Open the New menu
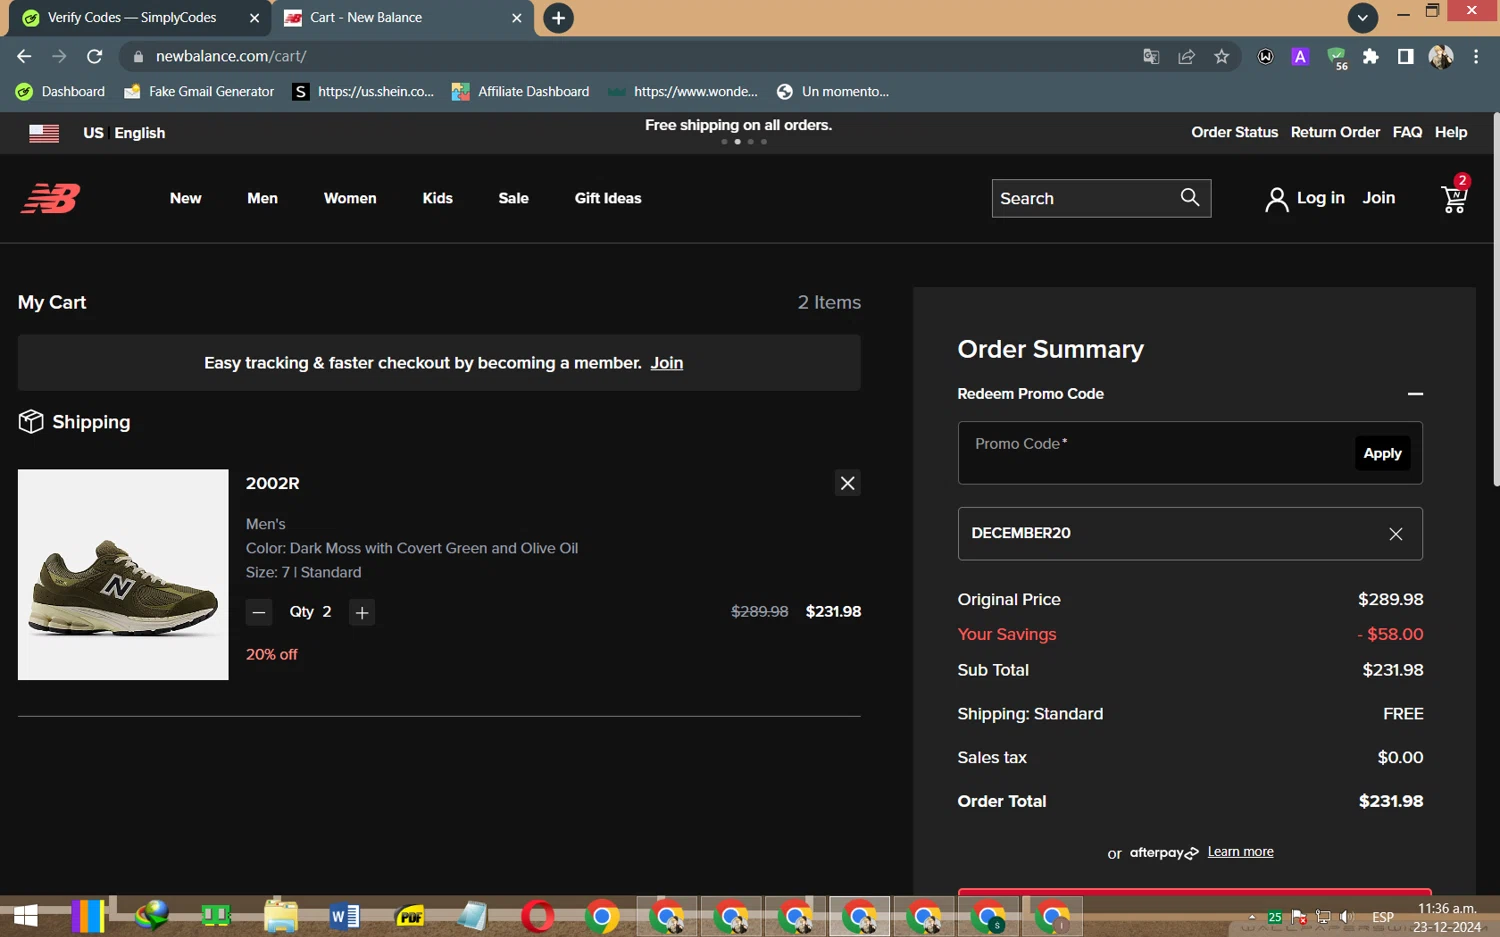The height and width of the screenshot is (937, 1500). [185, 198]
